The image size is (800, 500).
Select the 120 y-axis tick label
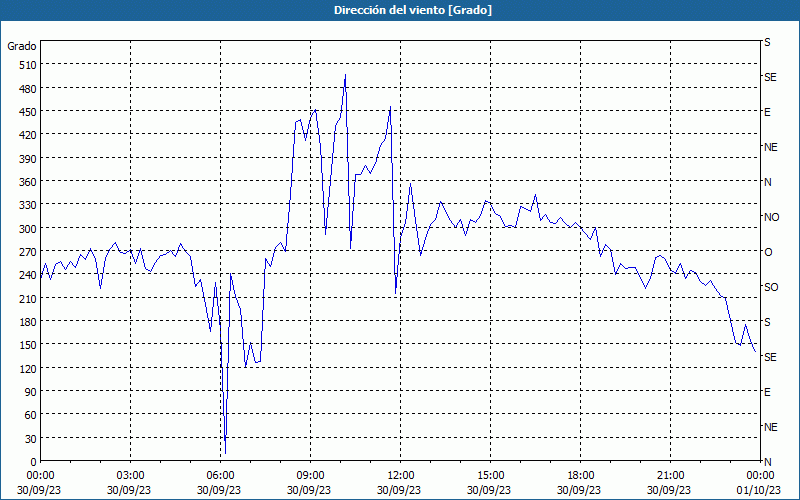pos(28,369)
